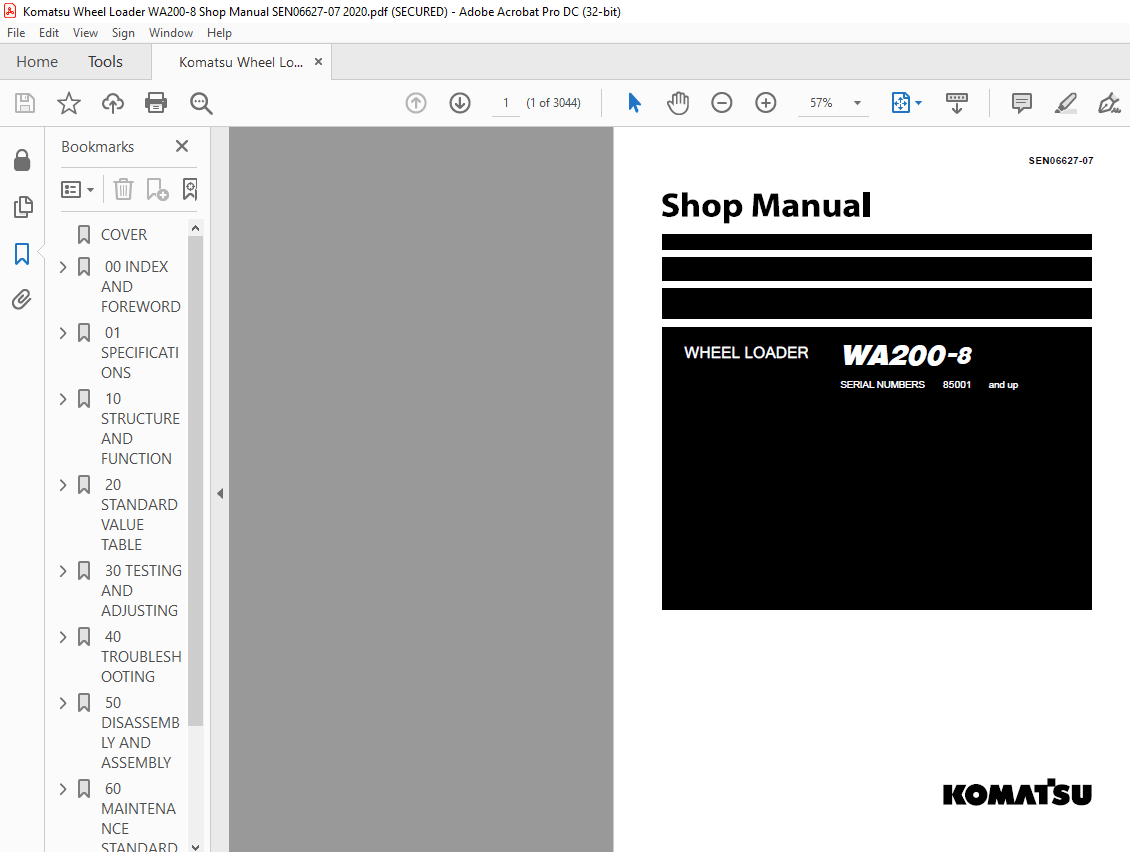Open the Attachments panel

point(23,299)
